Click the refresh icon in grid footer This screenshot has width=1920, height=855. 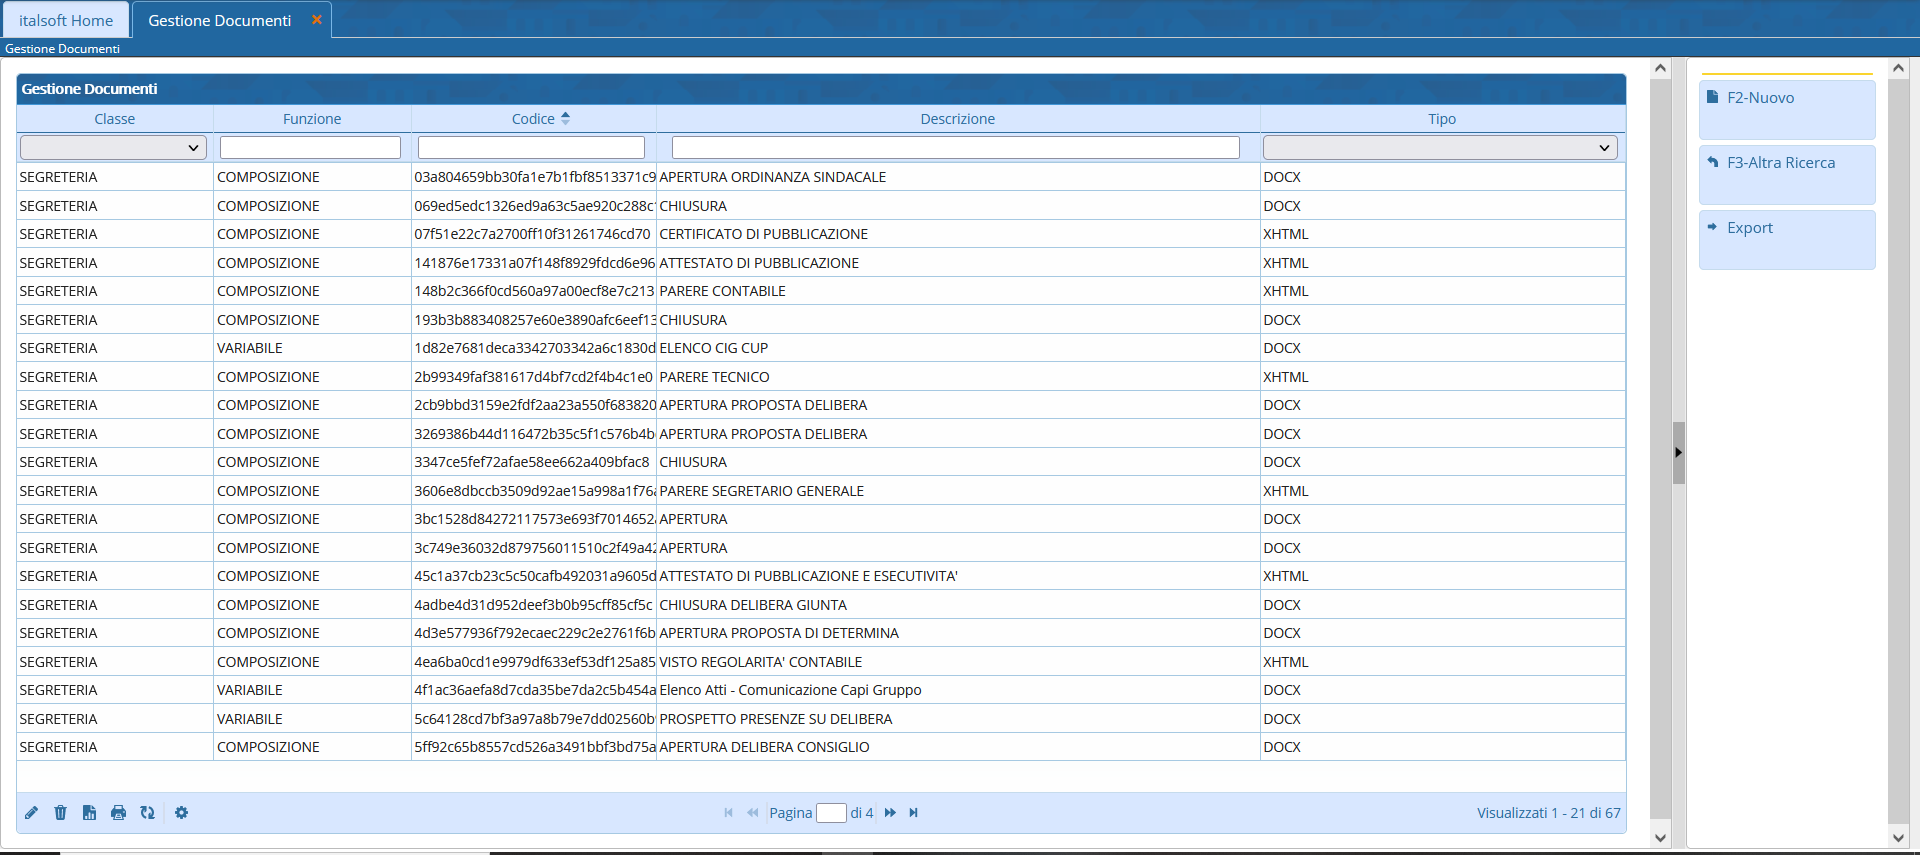pos(147,813)
